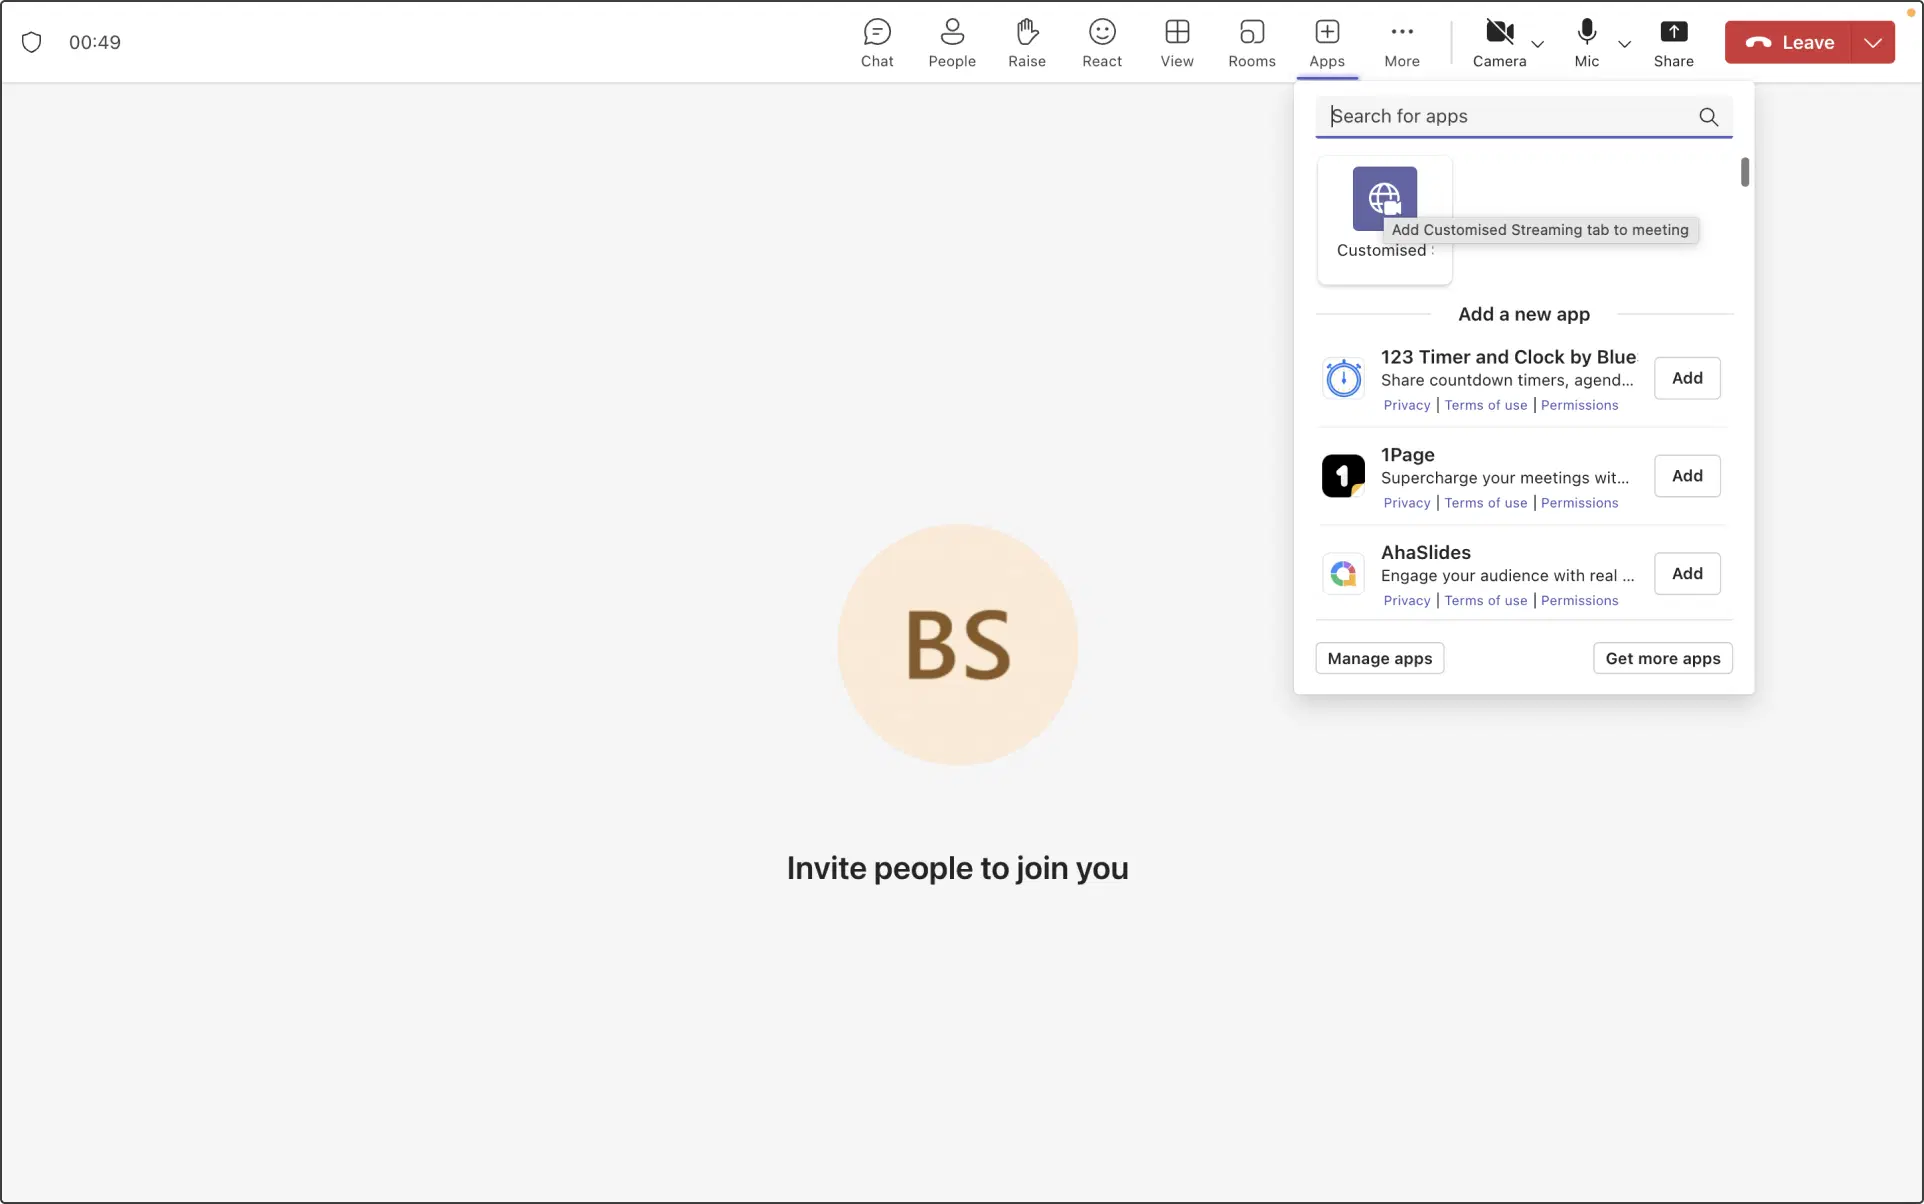Screen dimensions: 1924x1204
Task: Open Permissions link for AhaSlides
Action: (1579, 600)
